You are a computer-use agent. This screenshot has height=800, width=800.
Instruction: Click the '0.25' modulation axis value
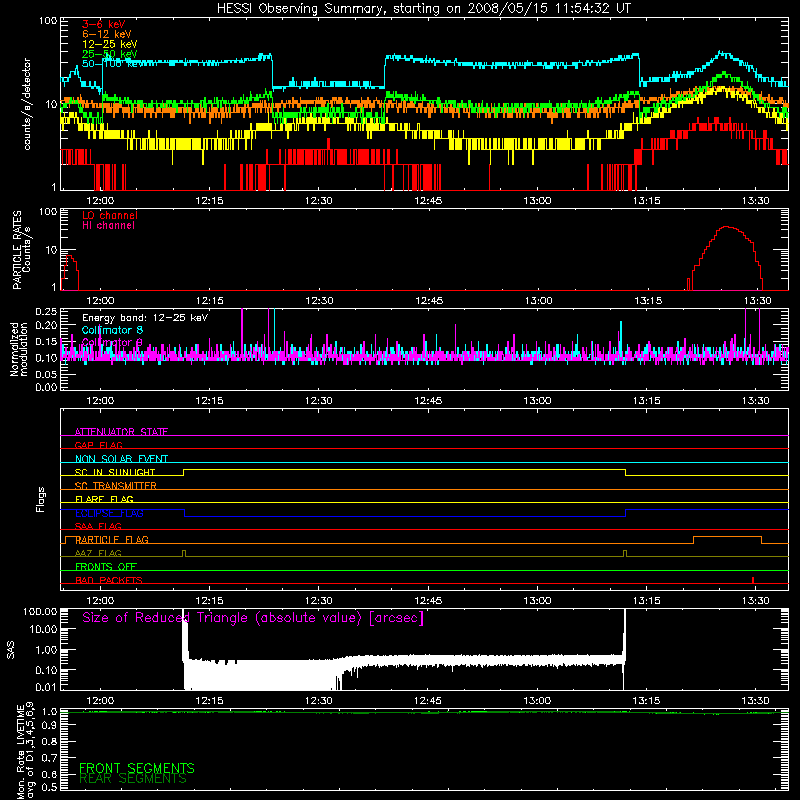[46, 312]
